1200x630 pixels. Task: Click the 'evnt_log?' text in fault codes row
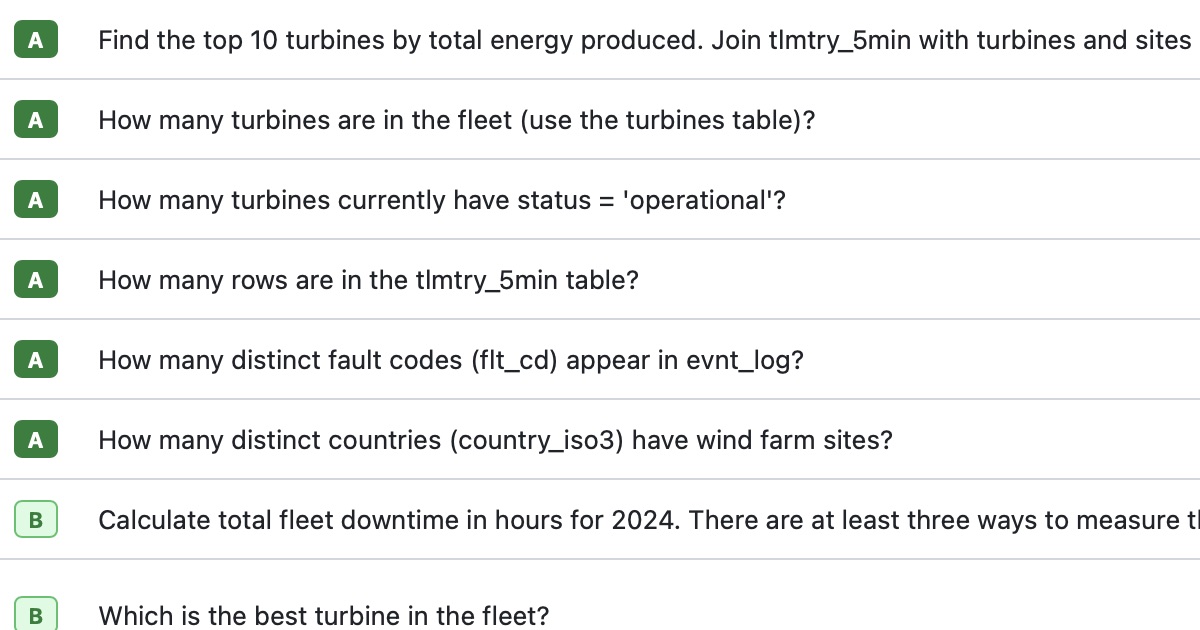(745, 361)
